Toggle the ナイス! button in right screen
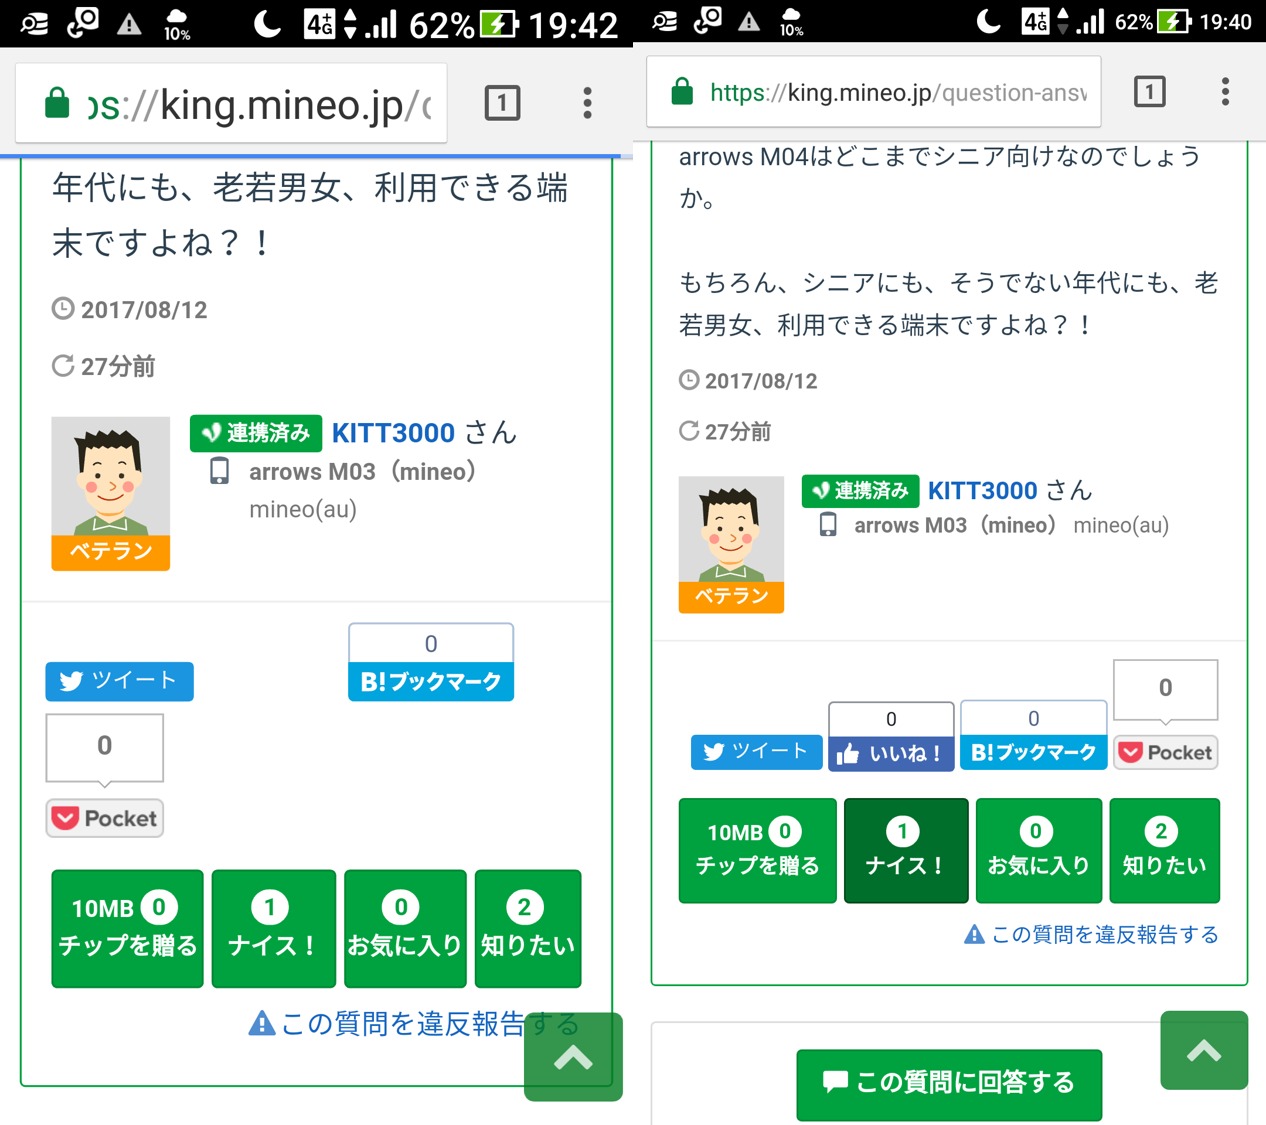Viewport: 1266px width, 1125px height. [x=905, y=850]
